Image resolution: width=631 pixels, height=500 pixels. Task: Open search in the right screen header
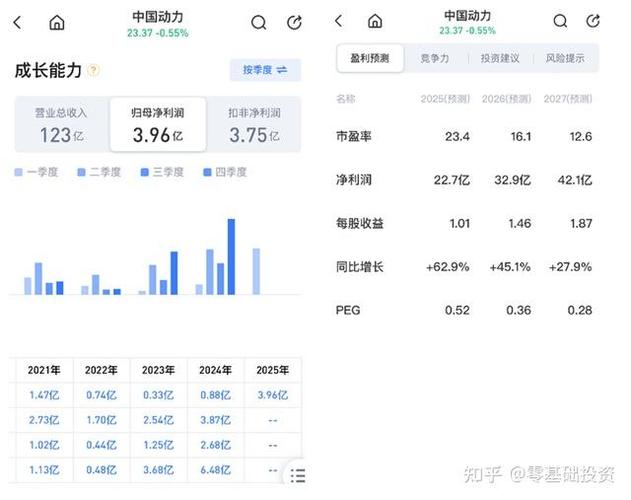click(560, 21)
